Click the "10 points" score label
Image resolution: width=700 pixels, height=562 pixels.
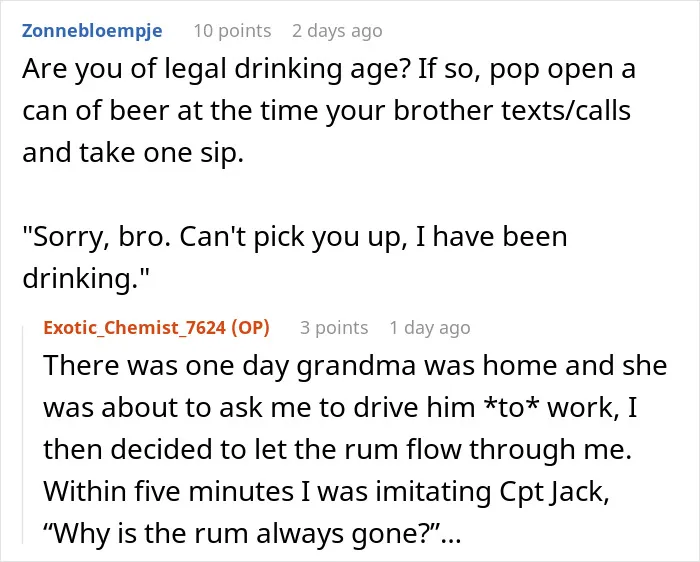(x=232, y=31)
